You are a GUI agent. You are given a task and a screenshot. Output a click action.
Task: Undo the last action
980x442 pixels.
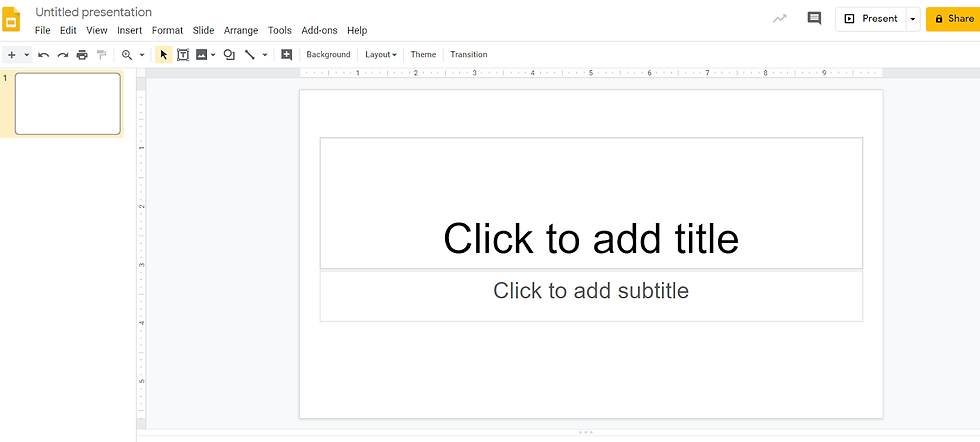pyautogui.click(x=44, y=55)
